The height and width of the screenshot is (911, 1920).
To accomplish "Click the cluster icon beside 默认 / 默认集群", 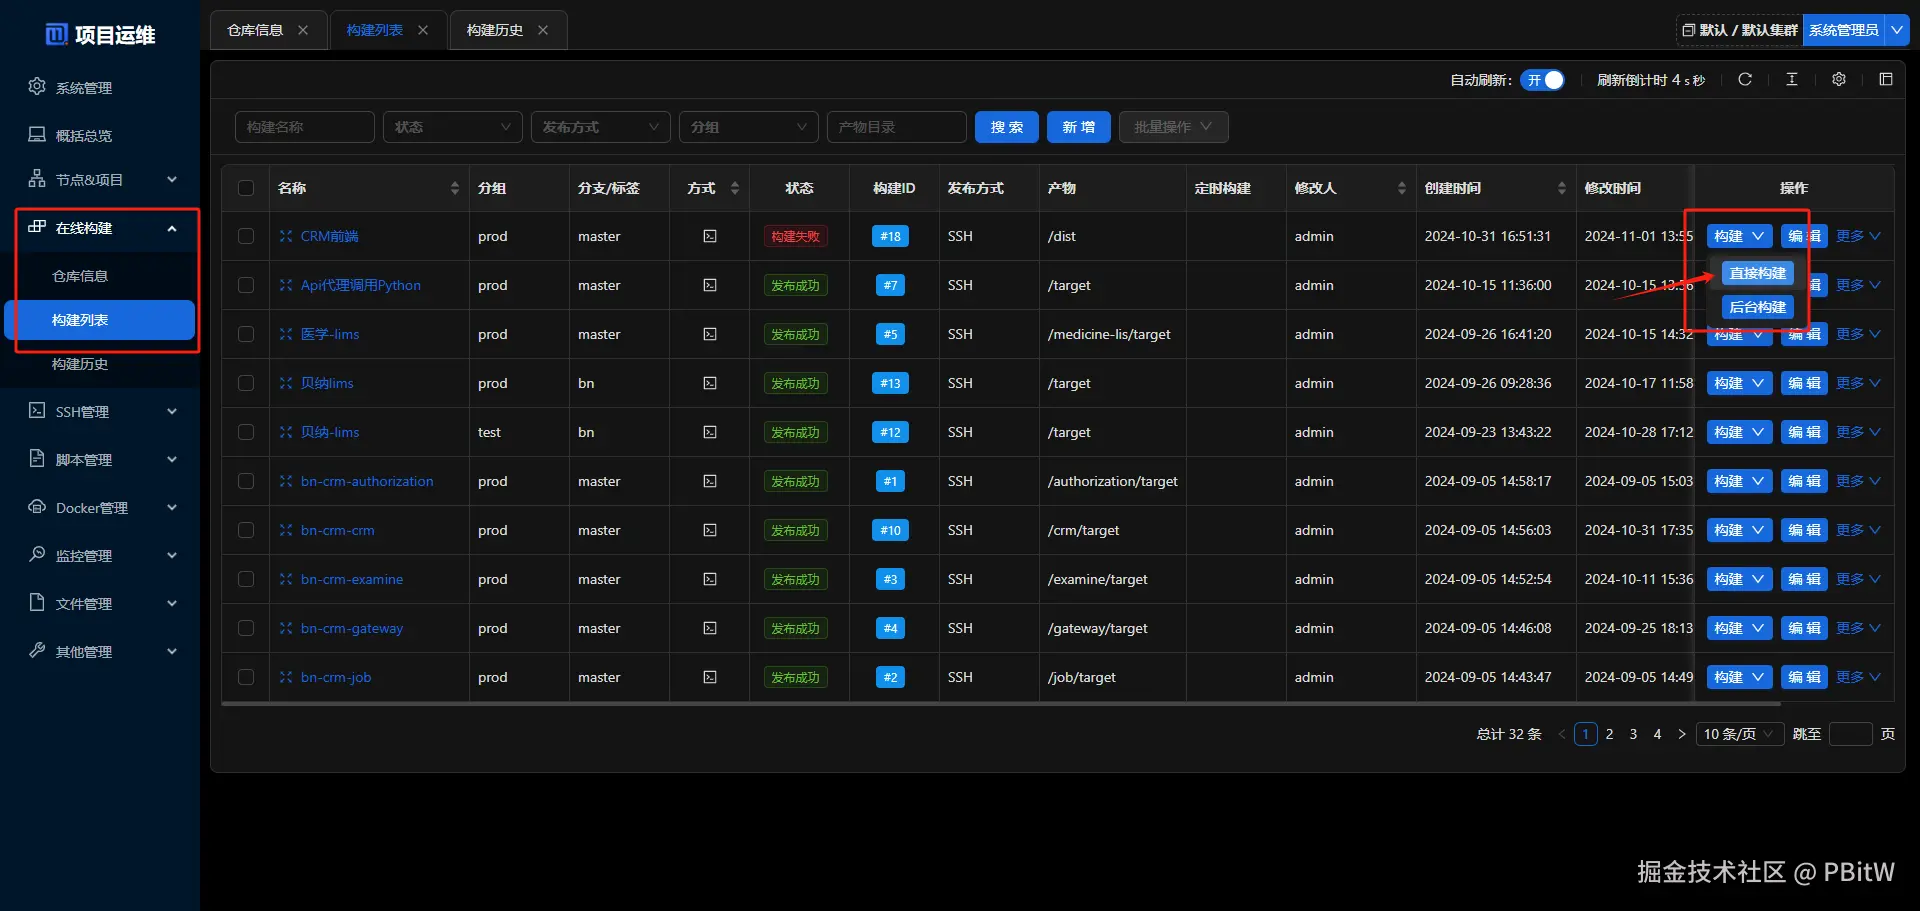I will pyautogui.click(x=1689, y=30).
